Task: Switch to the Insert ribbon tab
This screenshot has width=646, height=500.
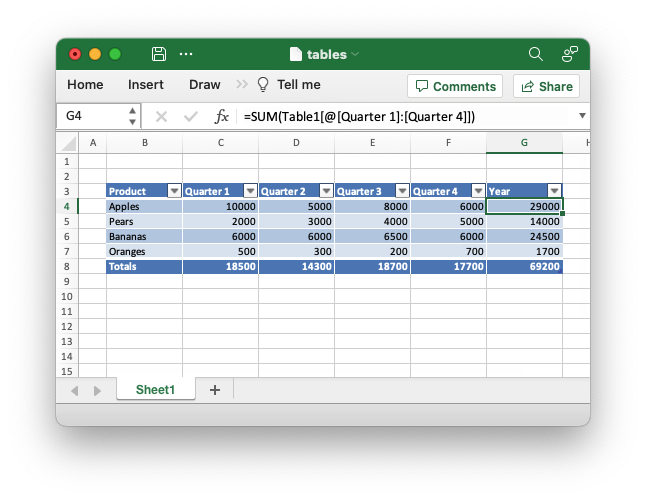Action: coord(146,85)
